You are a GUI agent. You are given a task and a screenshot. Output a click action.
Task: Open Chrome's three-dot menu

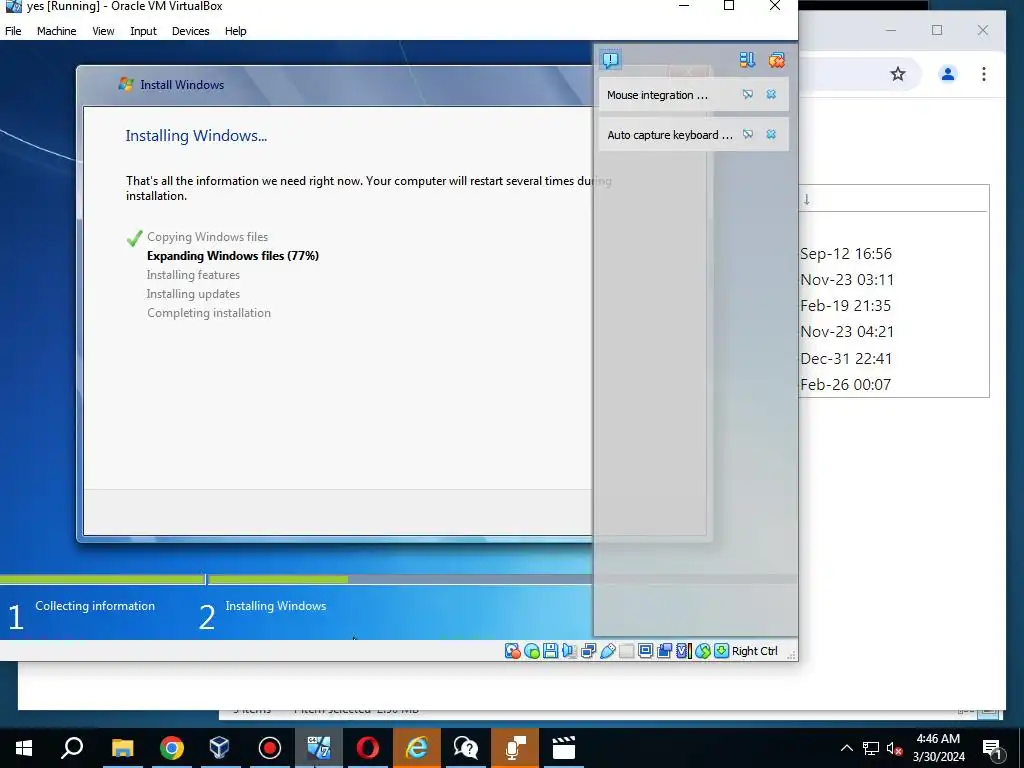click(984, 74)
